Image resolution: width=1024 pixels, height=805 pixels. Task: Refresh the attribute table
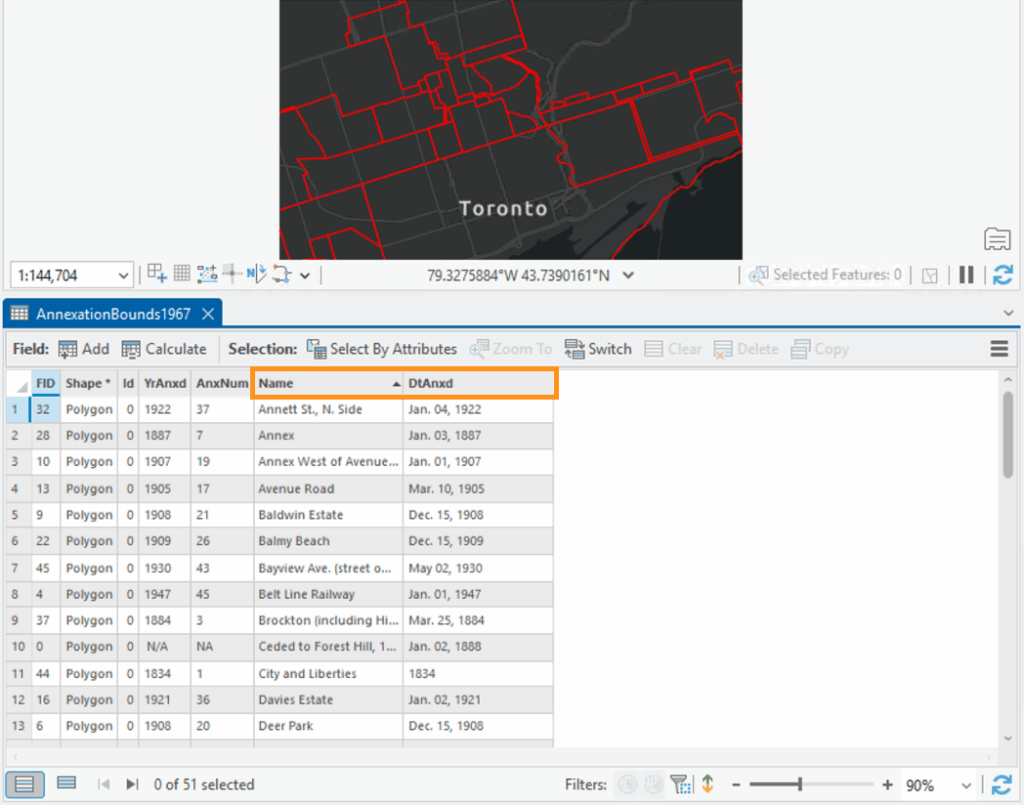click(1001, 785)
